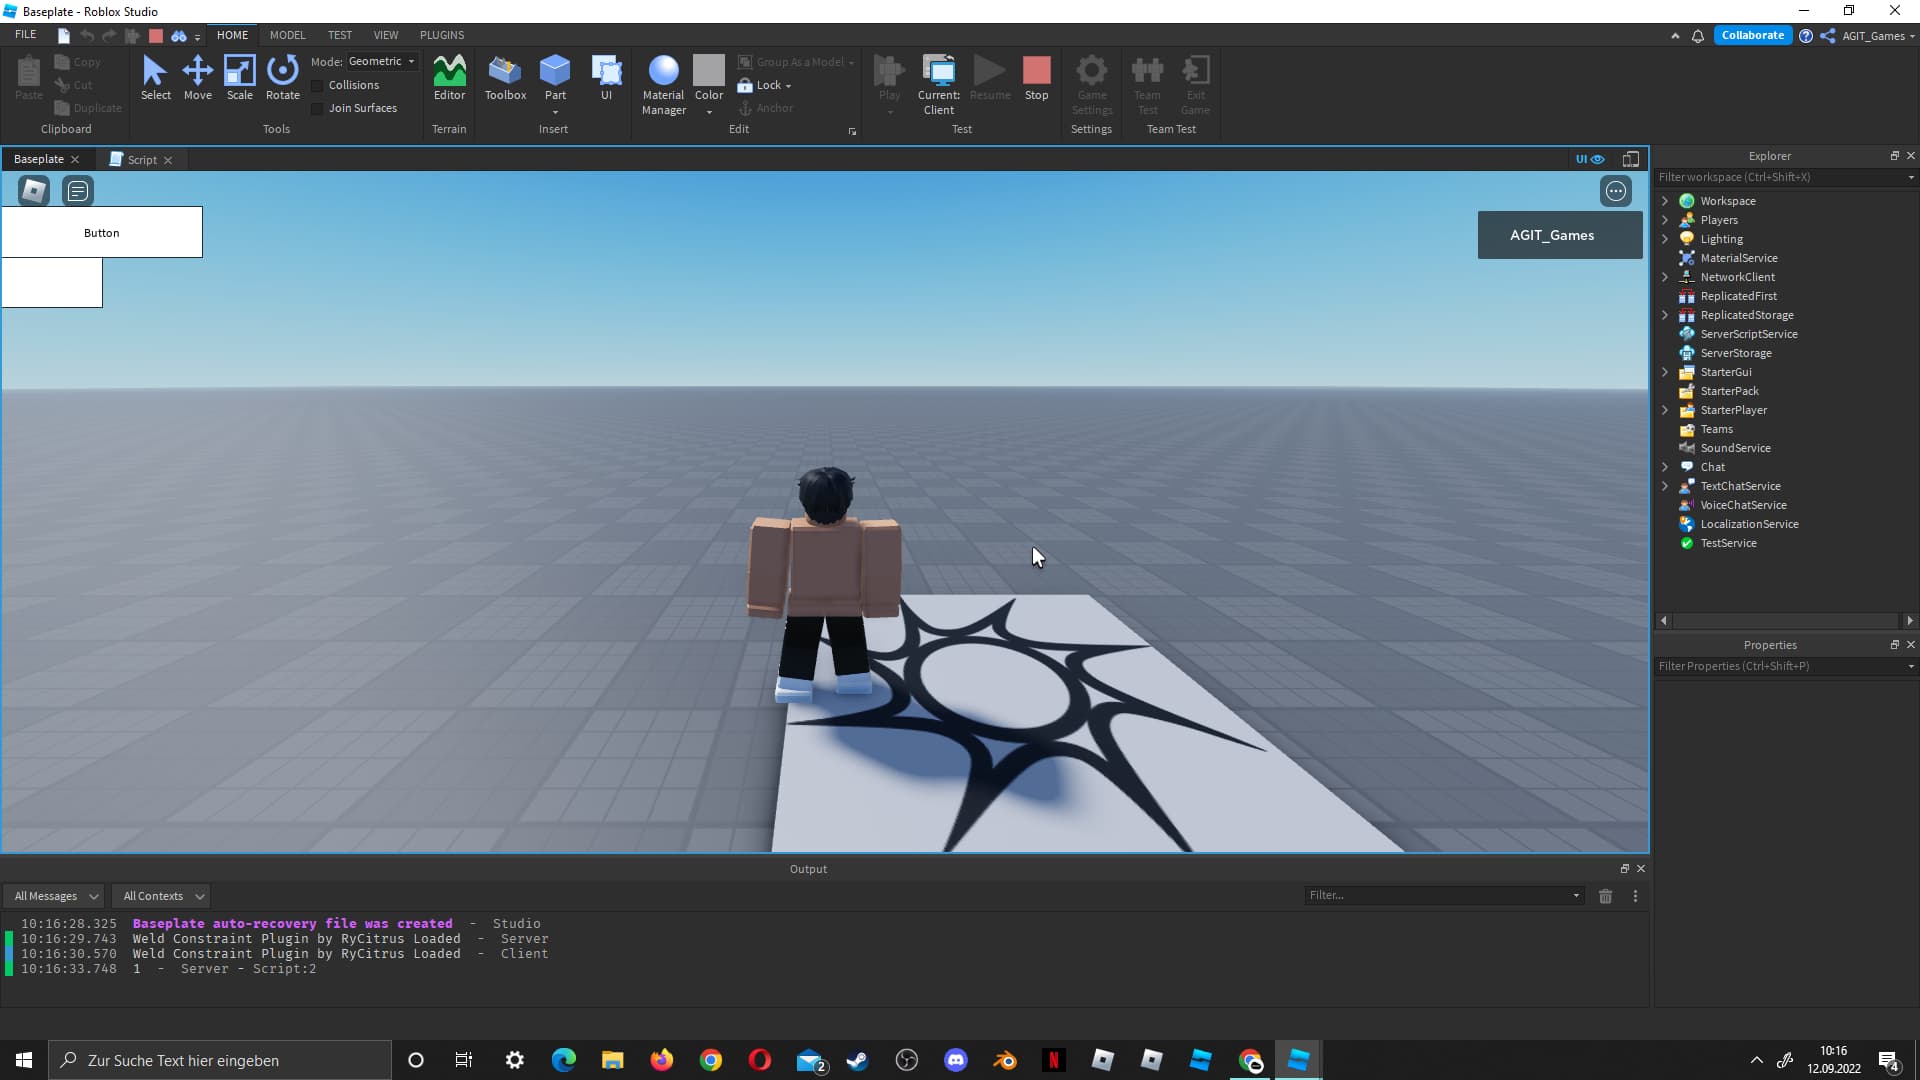
Task: Click the Collaborate button
Action: [1752, 35]
